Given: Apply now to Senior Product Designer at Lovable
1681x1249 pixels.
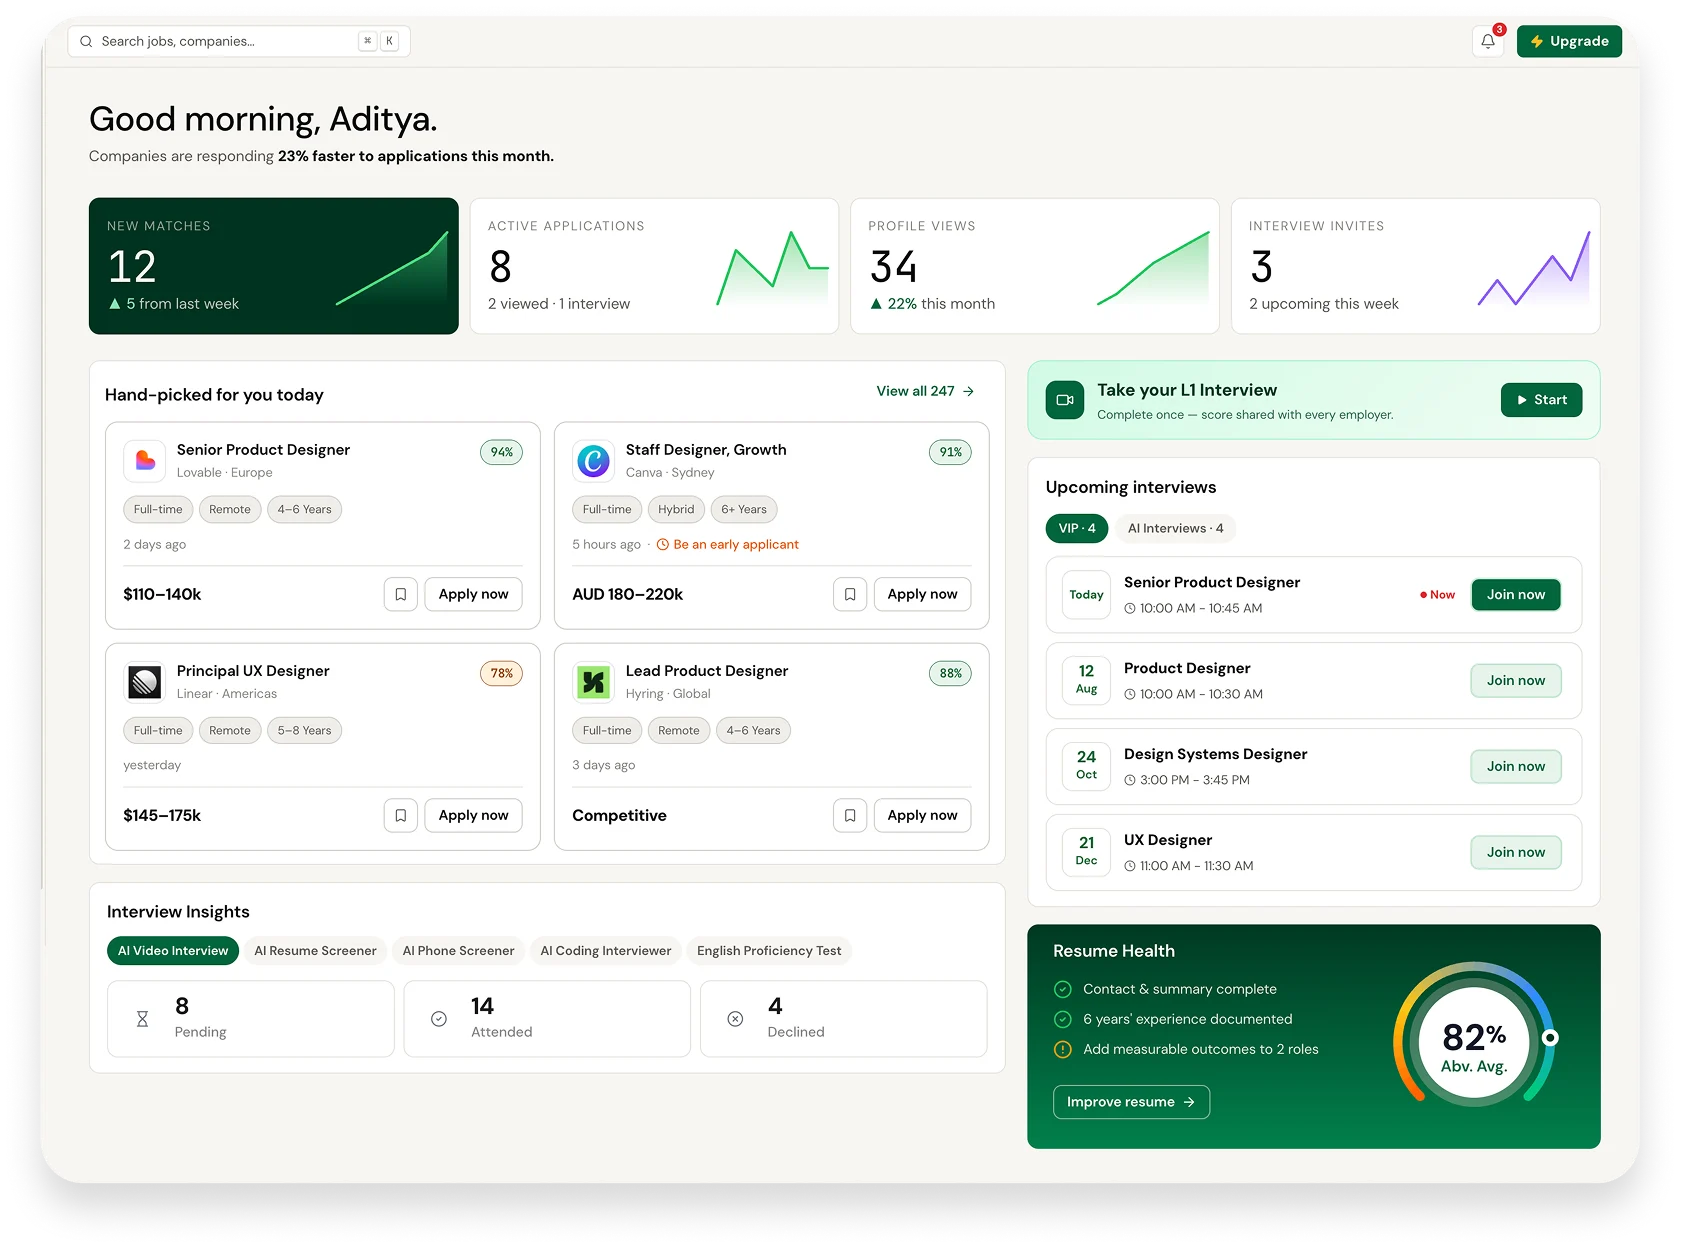Looking at the screenshot, I should [473, 594].
